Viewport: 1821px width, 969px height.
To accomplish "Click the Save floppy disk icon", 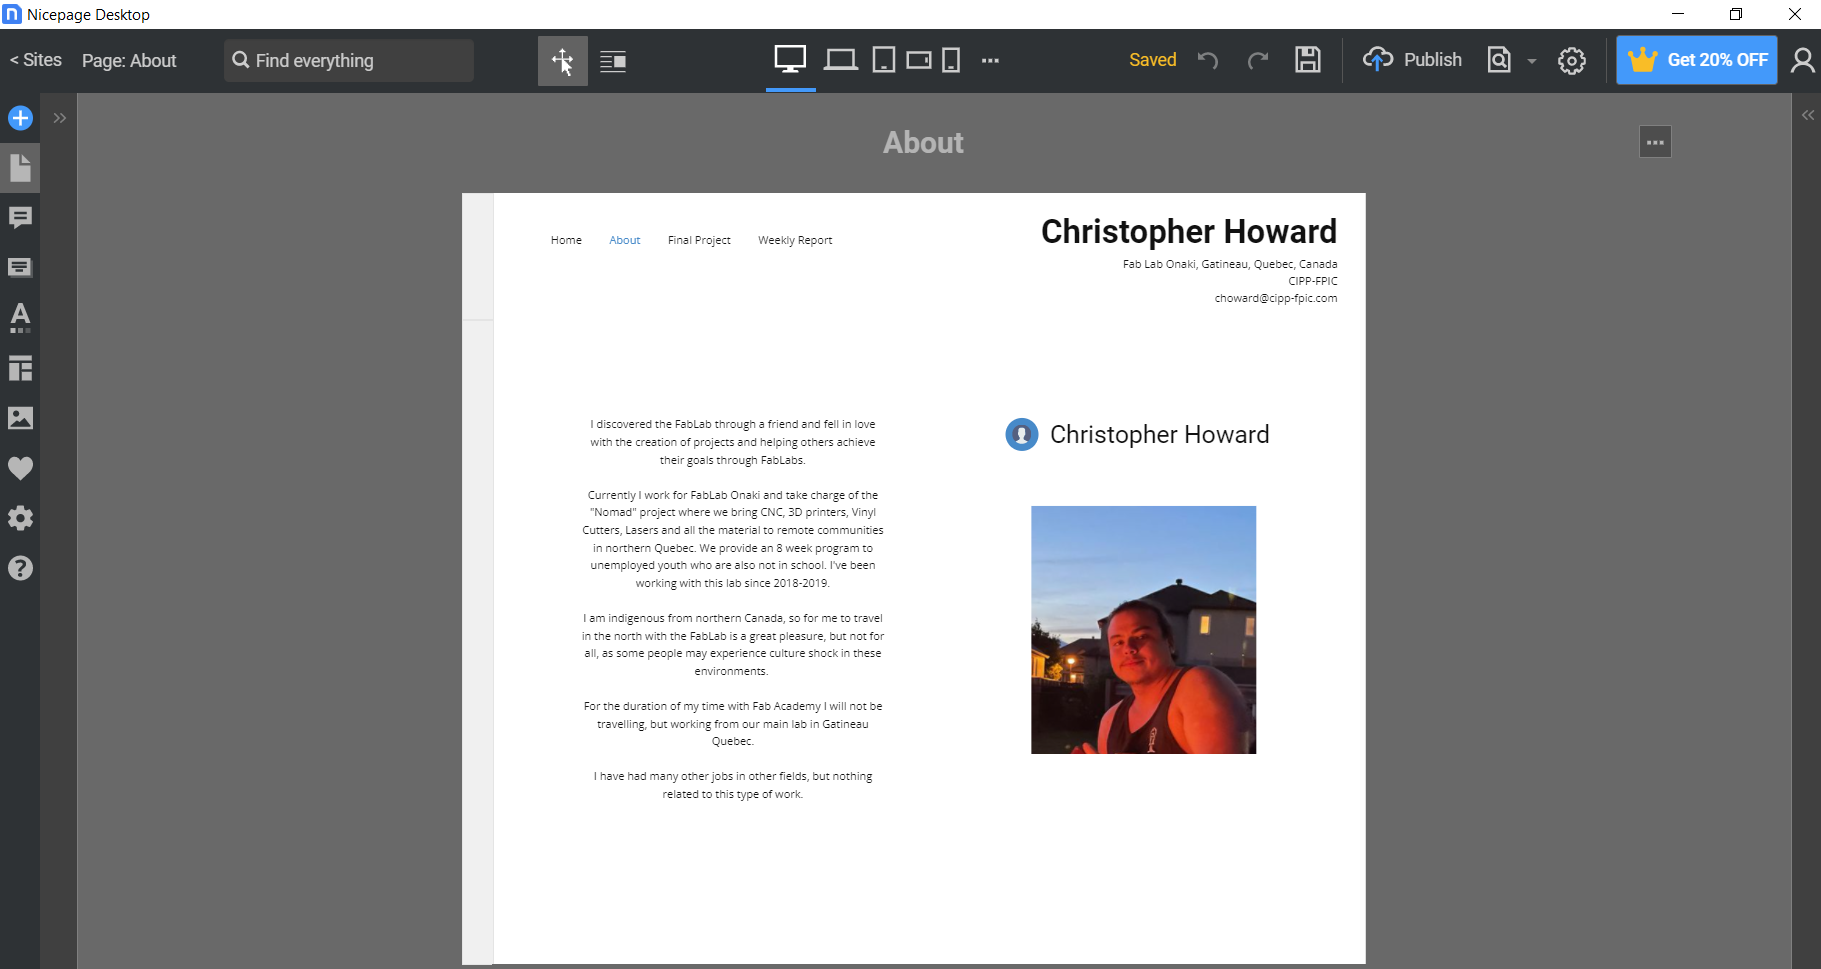I will (1308, 60).
